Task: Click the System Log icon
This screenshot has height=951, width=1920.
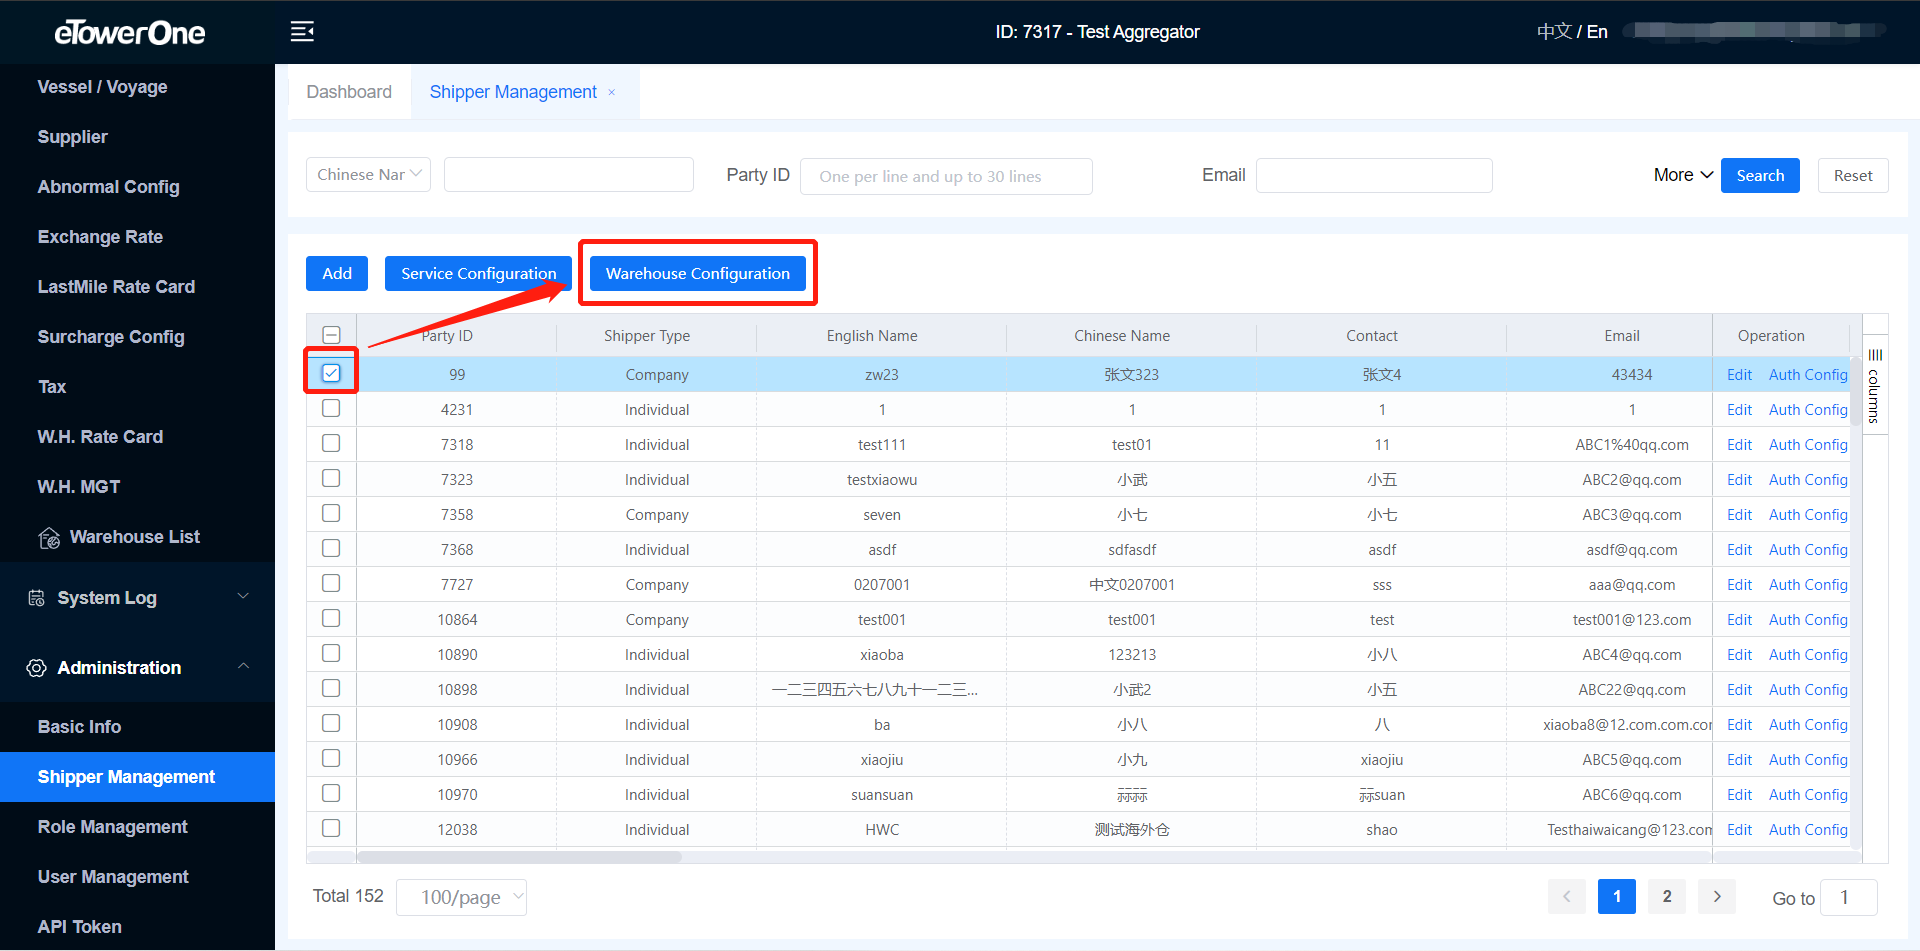Action: click(x=37, y=598)
